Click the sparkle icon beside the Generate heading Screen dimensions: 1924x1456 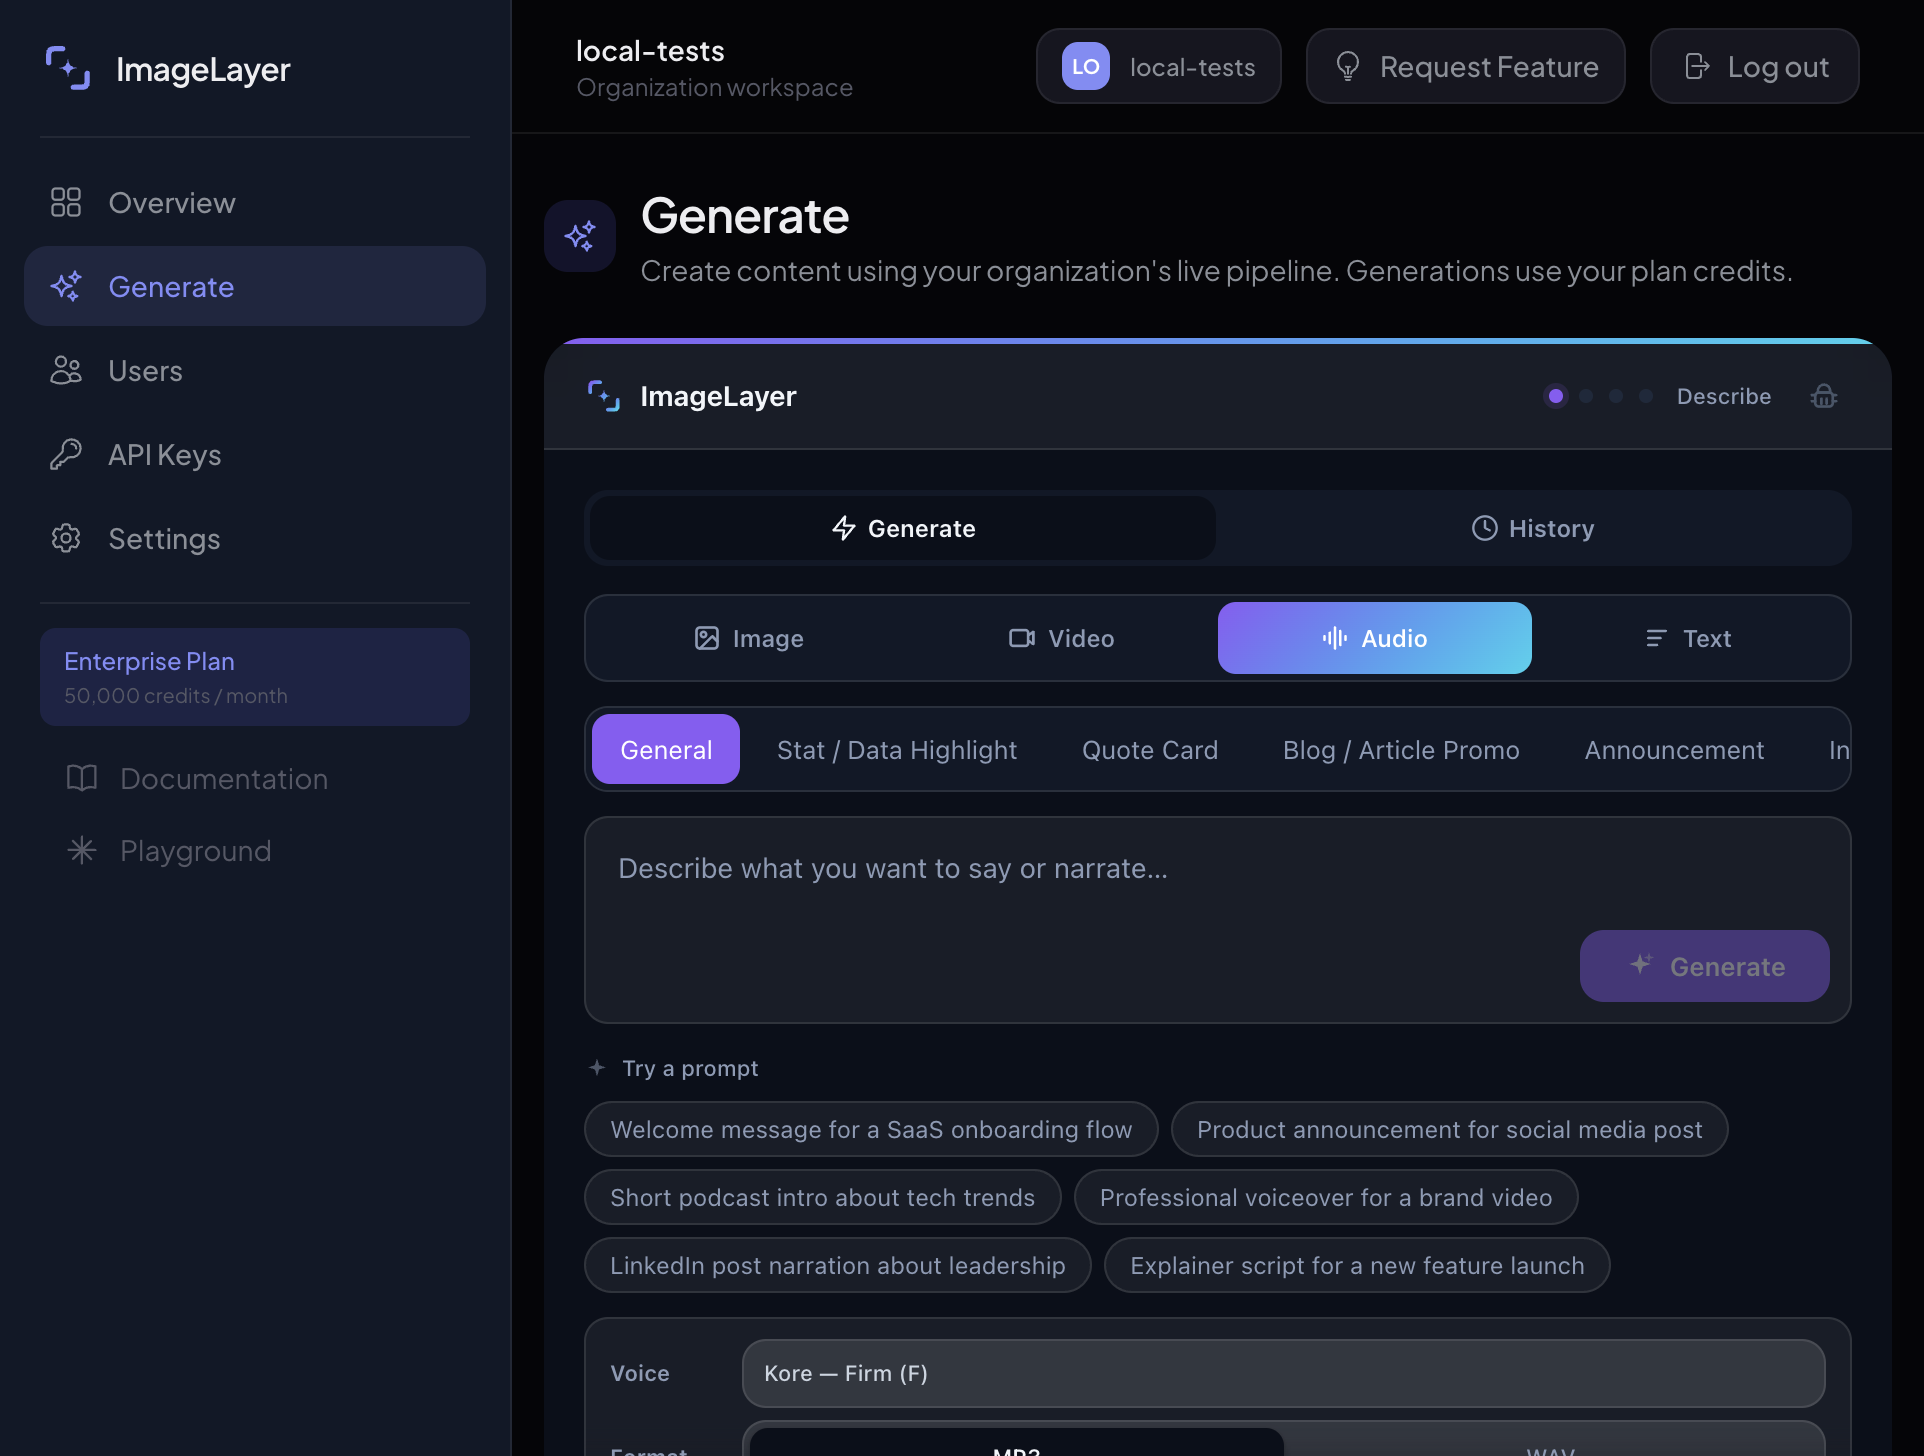[x=580, y=236]
